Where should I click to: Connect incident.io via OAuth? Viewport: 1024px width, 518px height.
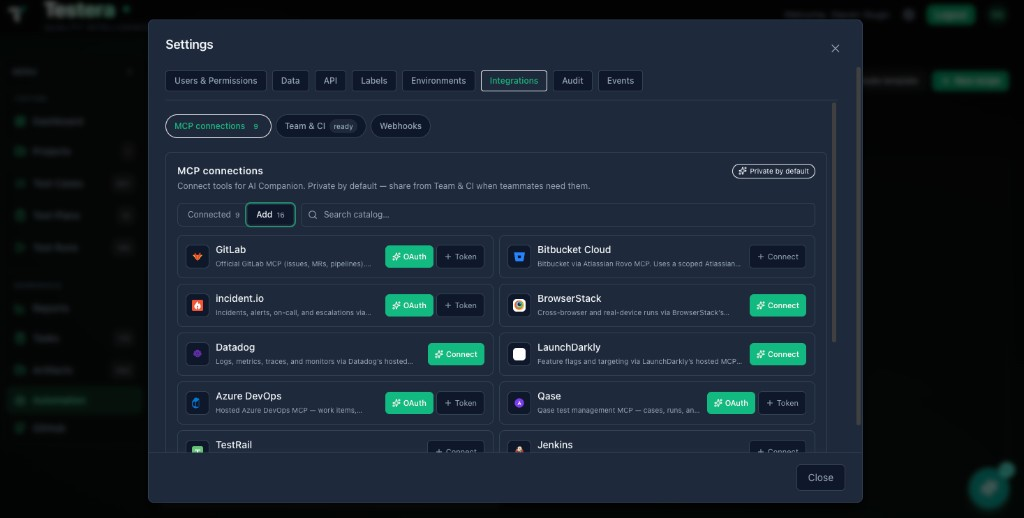click(x=409, y=306)
